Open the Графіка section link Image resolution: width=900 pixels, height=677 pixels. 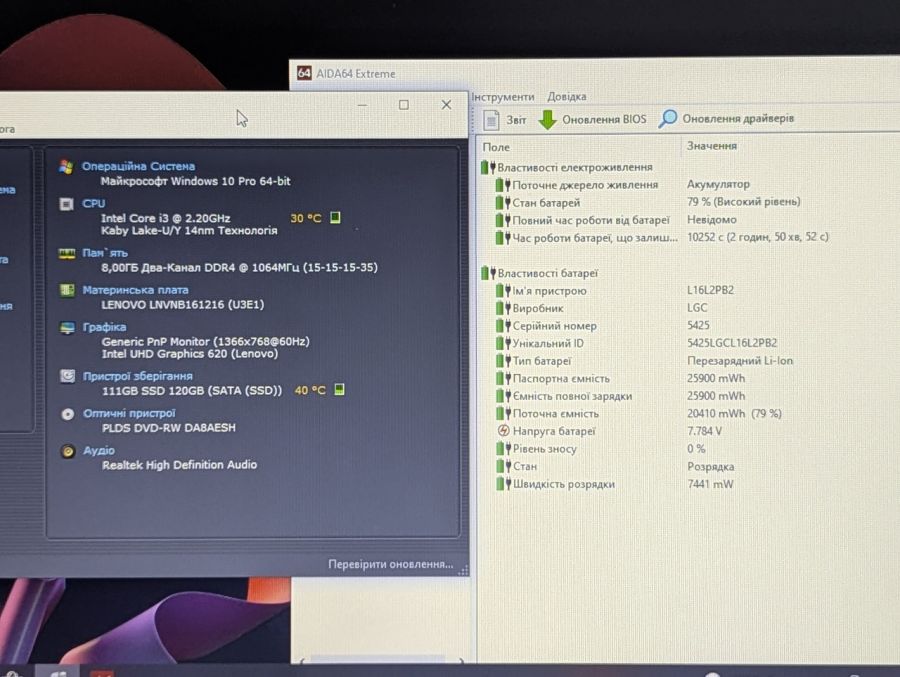(104, 327)
